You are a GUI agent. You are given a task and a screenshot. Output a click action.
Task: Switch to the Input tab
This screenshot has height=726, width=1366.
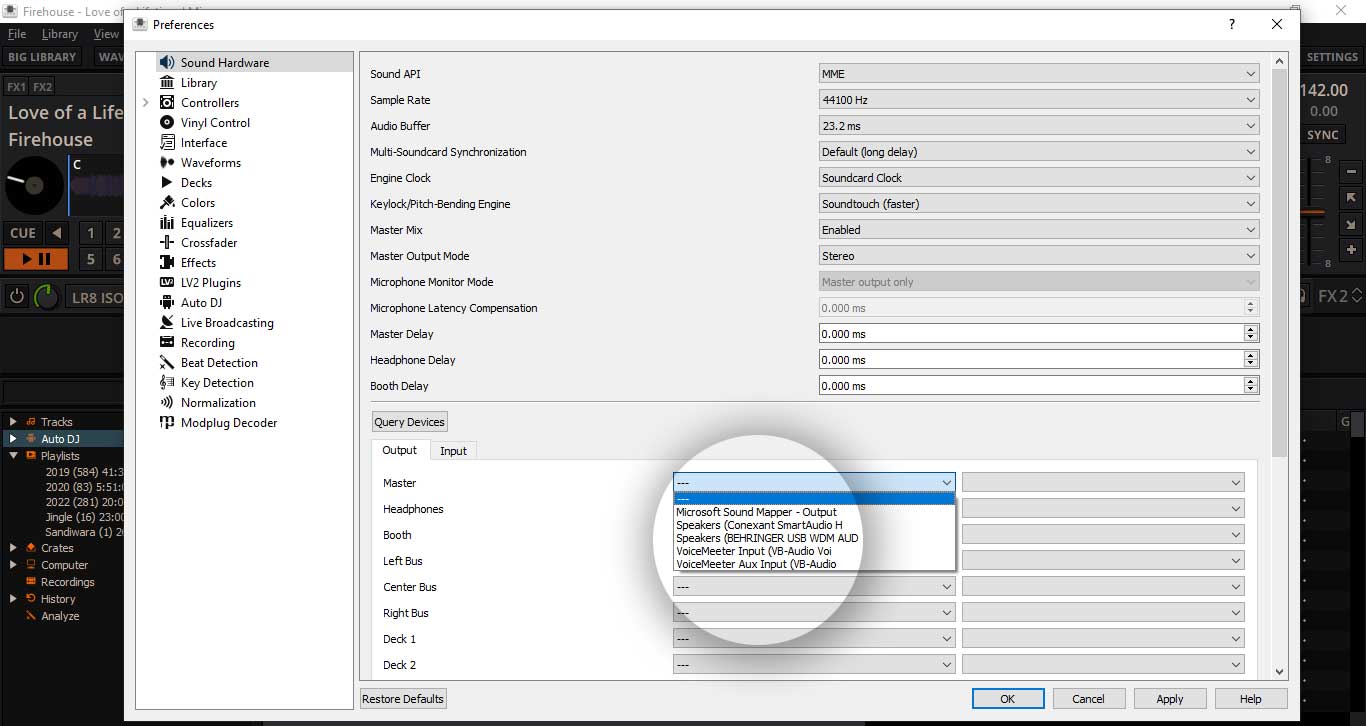click(x=453, y=451)
